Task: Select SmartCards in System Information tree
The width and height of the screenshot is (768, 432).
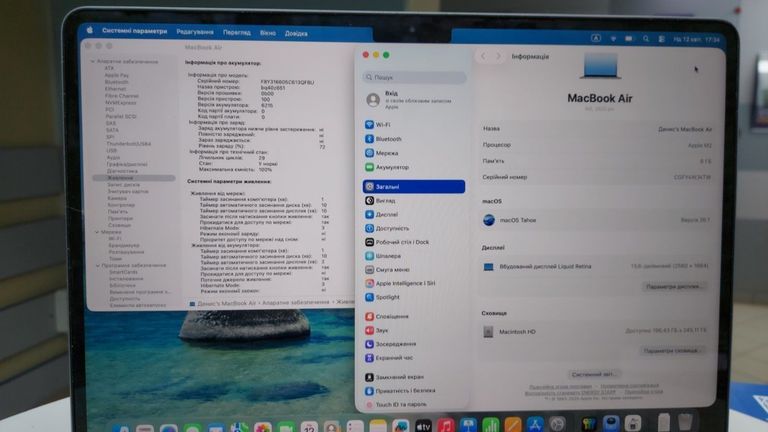Action: click(x=123, y=272)
